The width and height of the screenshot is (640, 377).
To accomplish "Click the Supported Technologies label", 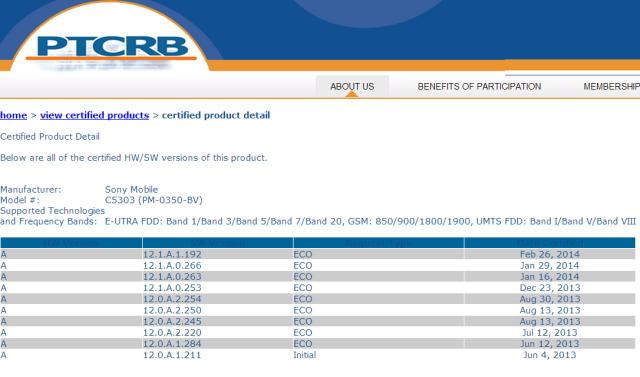I will (x=52, y=211).
